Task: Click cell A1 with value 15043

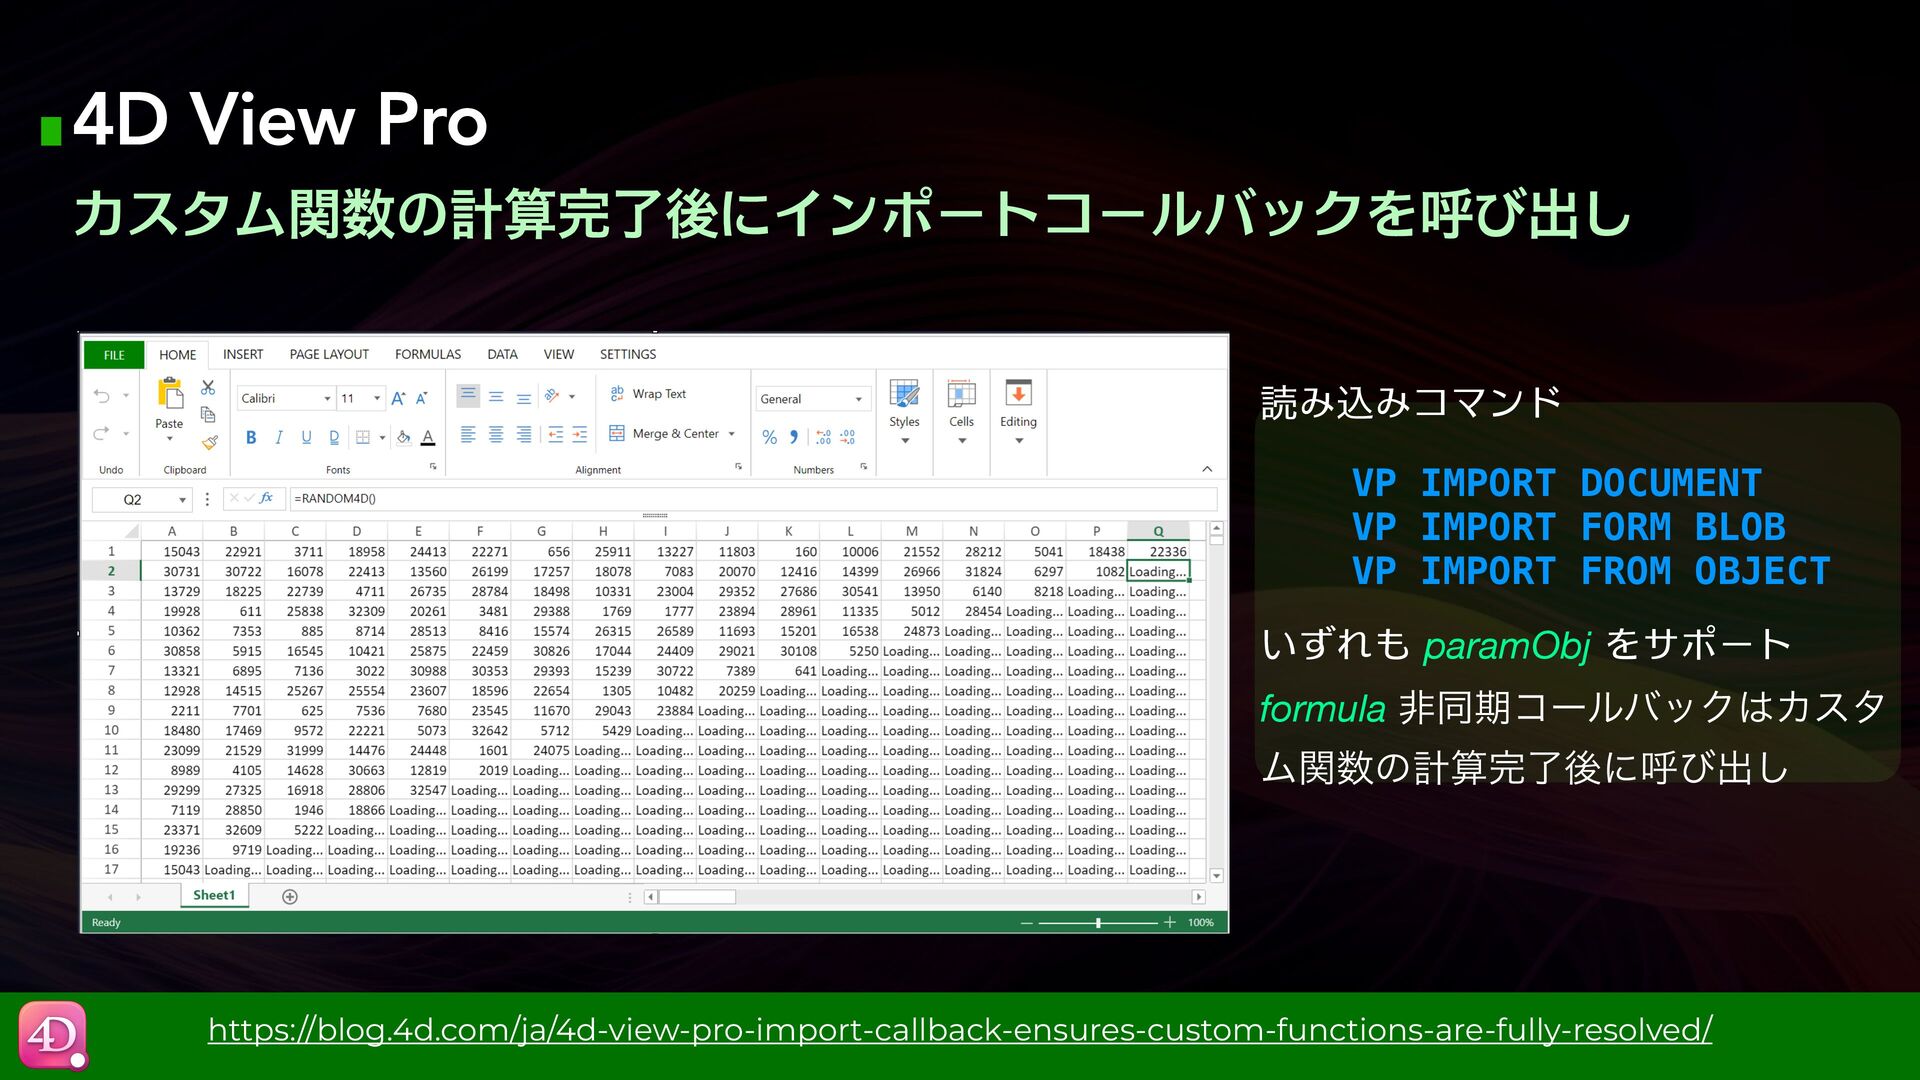Action: pos(172,552)
